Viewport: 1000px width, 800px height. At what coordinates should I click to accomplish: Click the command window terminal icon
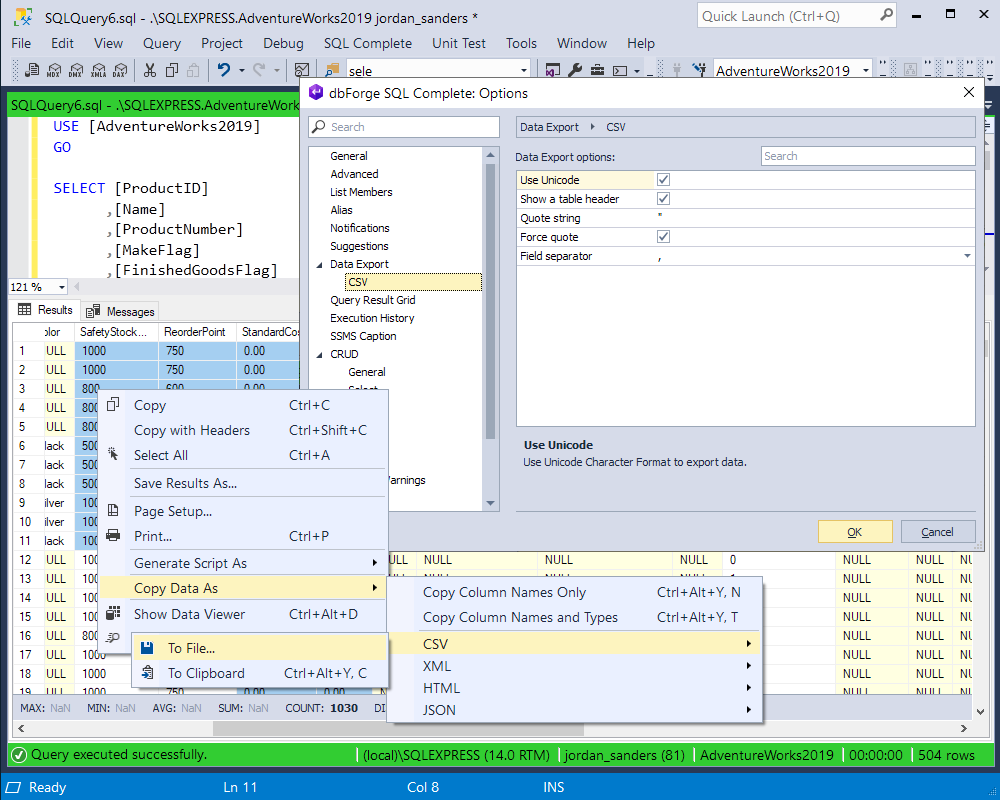[x=620, y=70]
